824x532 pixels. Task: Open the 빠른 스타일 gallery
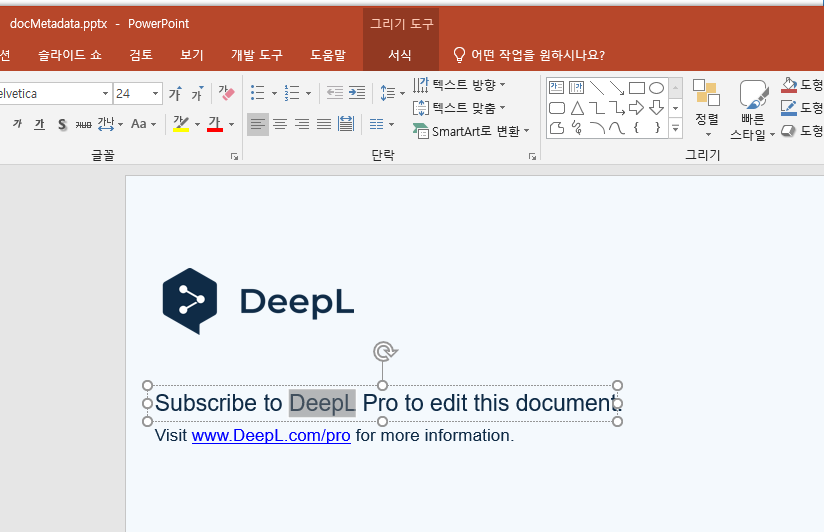tap(753, 110)
